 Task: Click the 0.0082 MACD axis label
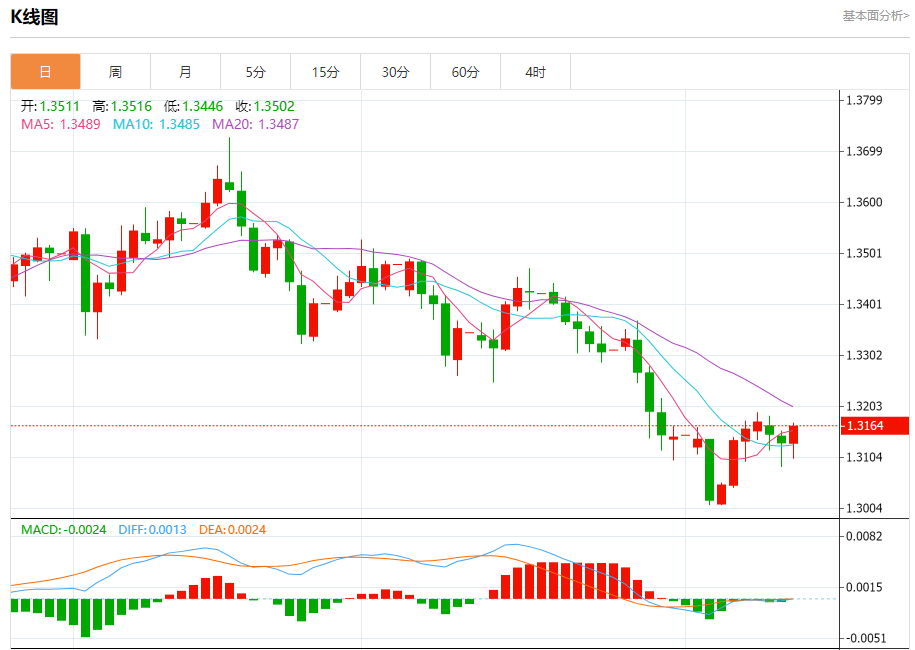coord(864,536)
